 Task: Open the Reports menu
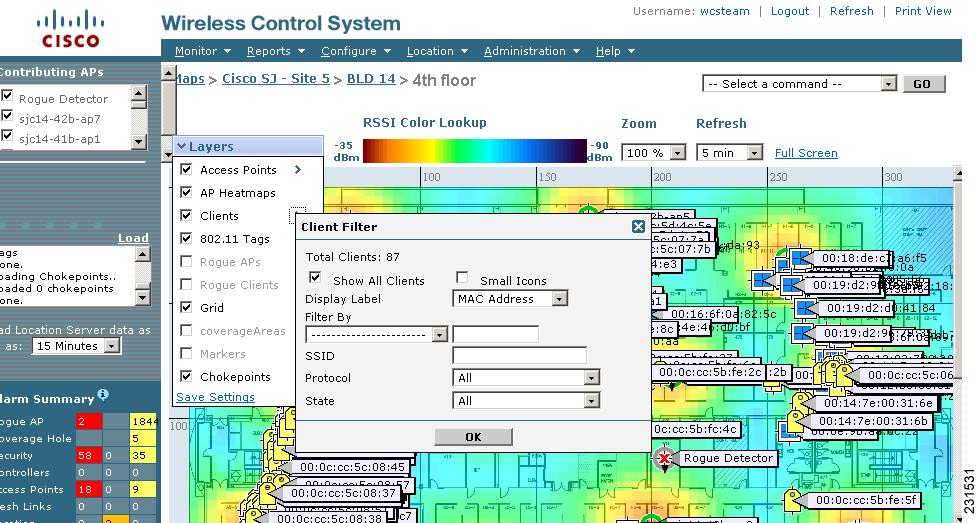275,51
